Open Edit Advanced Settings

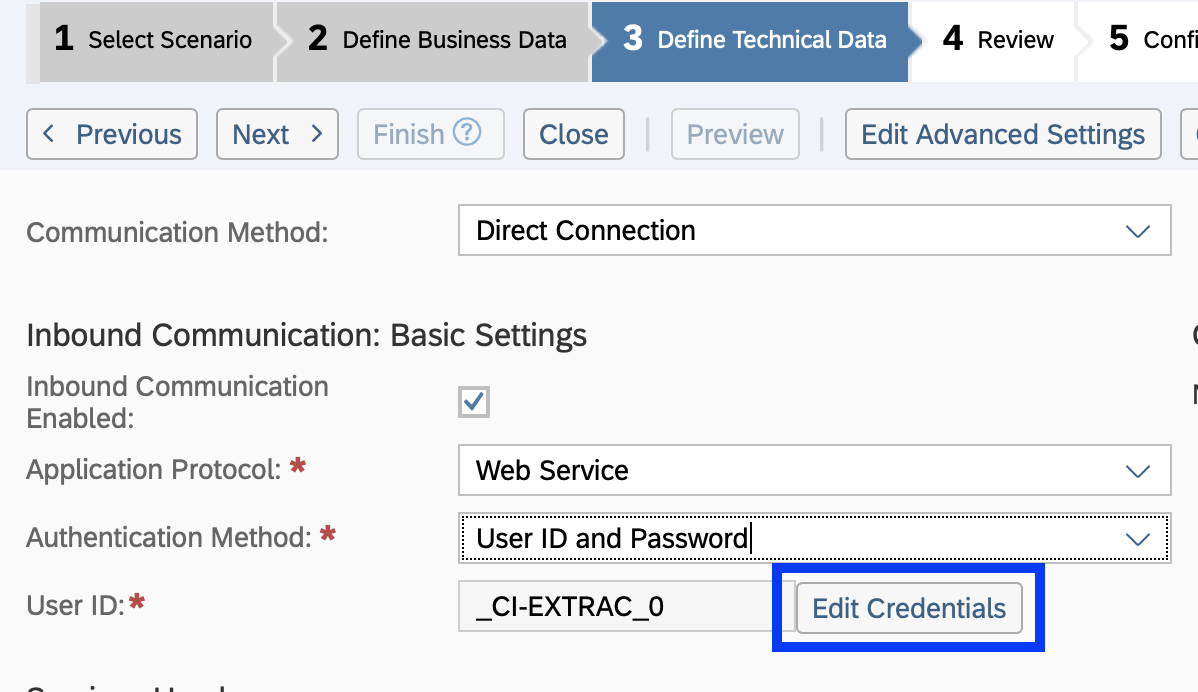1002,134
